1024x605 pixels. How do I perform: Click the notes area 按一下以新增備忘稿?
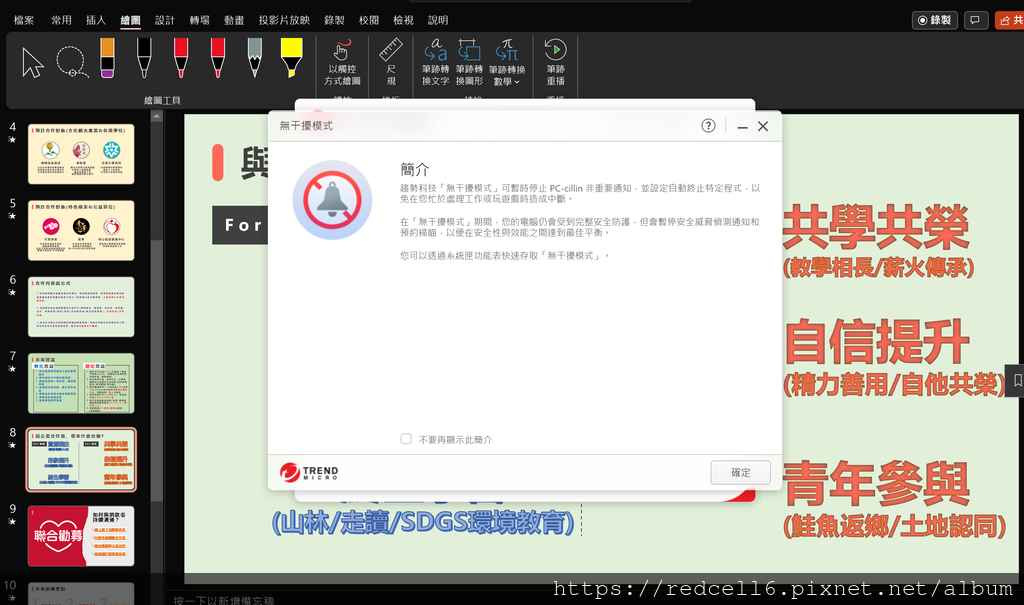click(x=224, y=600)
